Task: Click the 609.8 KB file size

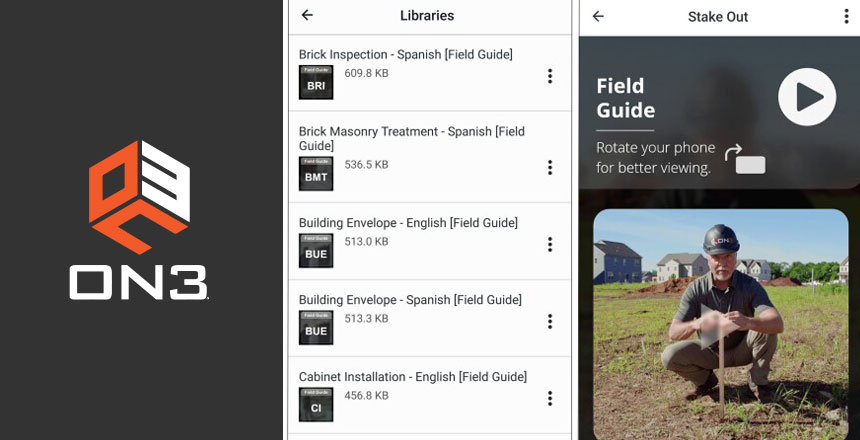Action: click(x=366, y=73)
